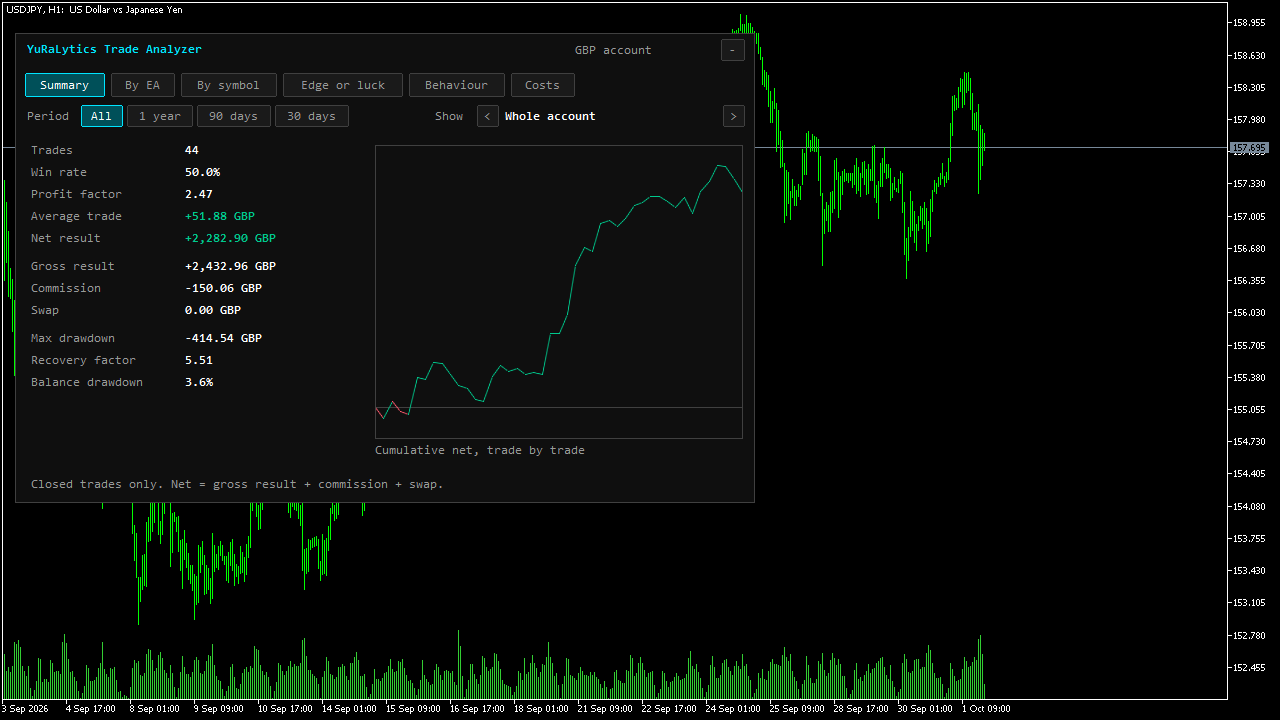This screenshot has height=720, width=1280.
Task: Select the 1 year period filter
Action: coord(160,116)
